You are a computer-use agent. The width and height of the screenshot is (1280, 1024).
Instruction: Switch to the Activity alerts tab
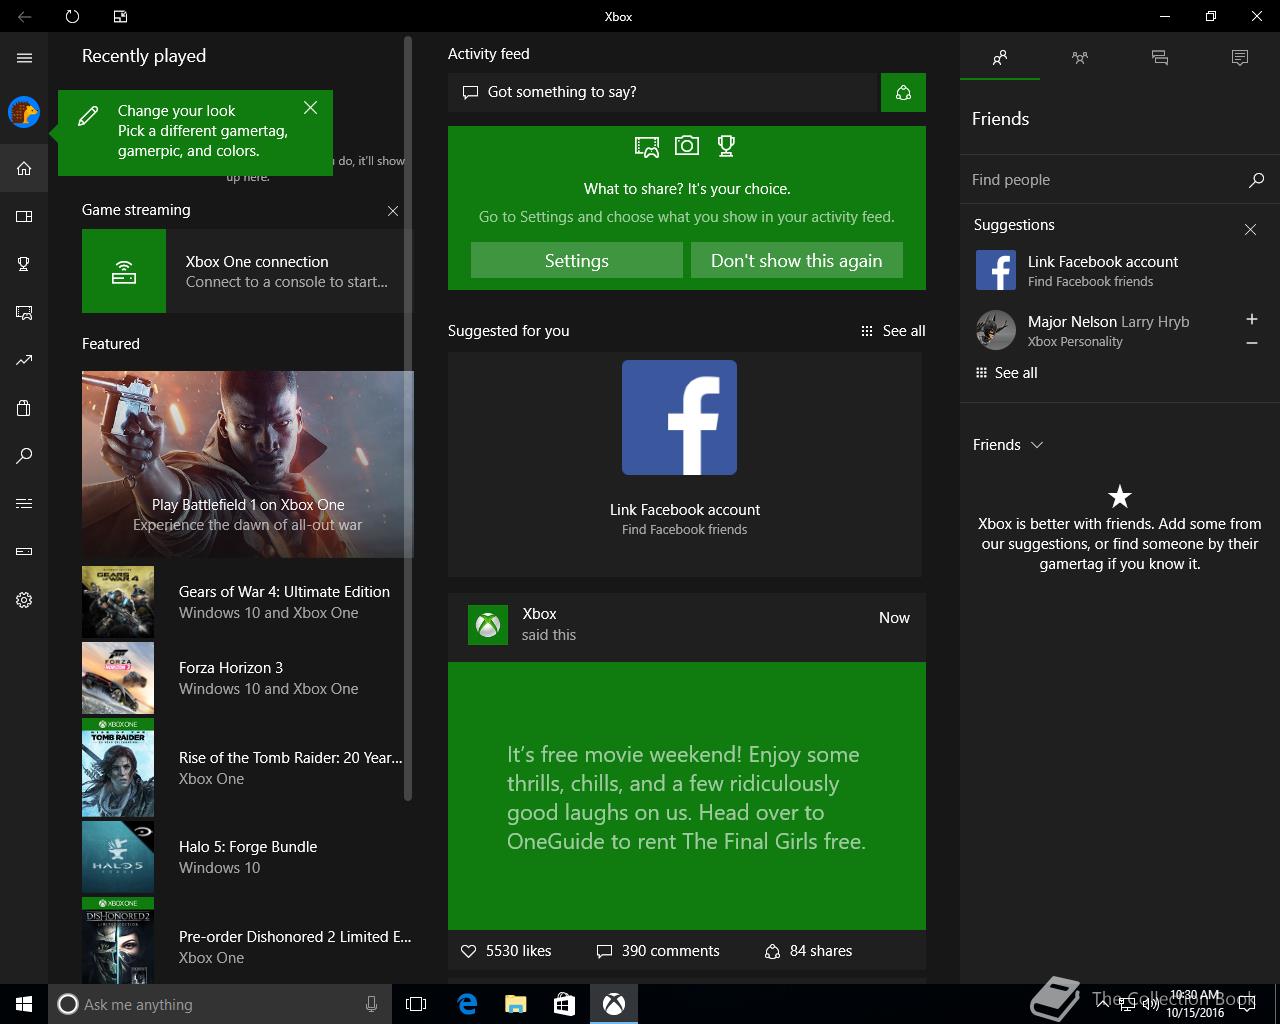tap(1240, 58)
